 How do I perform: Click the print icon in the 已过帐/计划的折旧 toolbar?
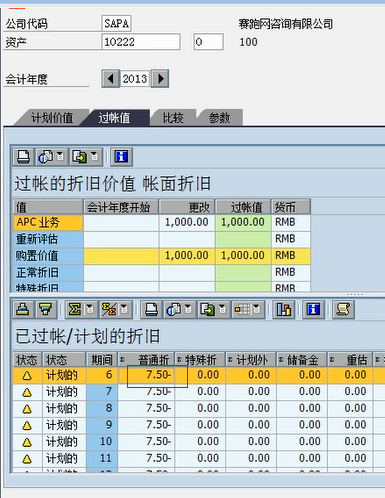152,309
